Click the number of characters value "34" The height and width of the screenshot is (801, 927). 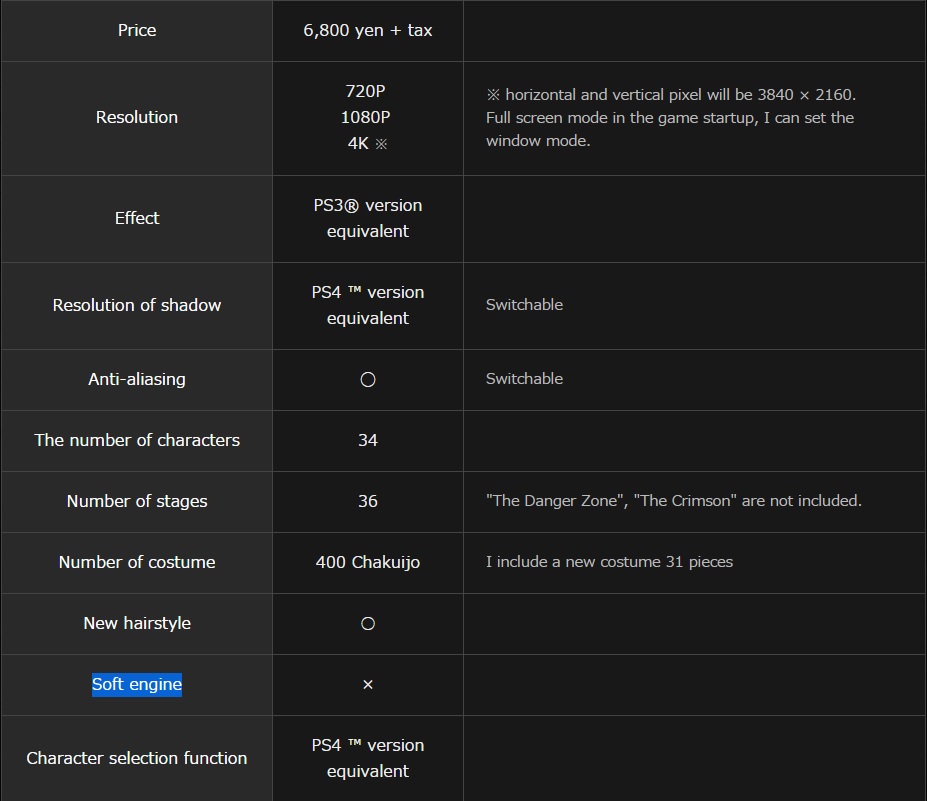368,440
